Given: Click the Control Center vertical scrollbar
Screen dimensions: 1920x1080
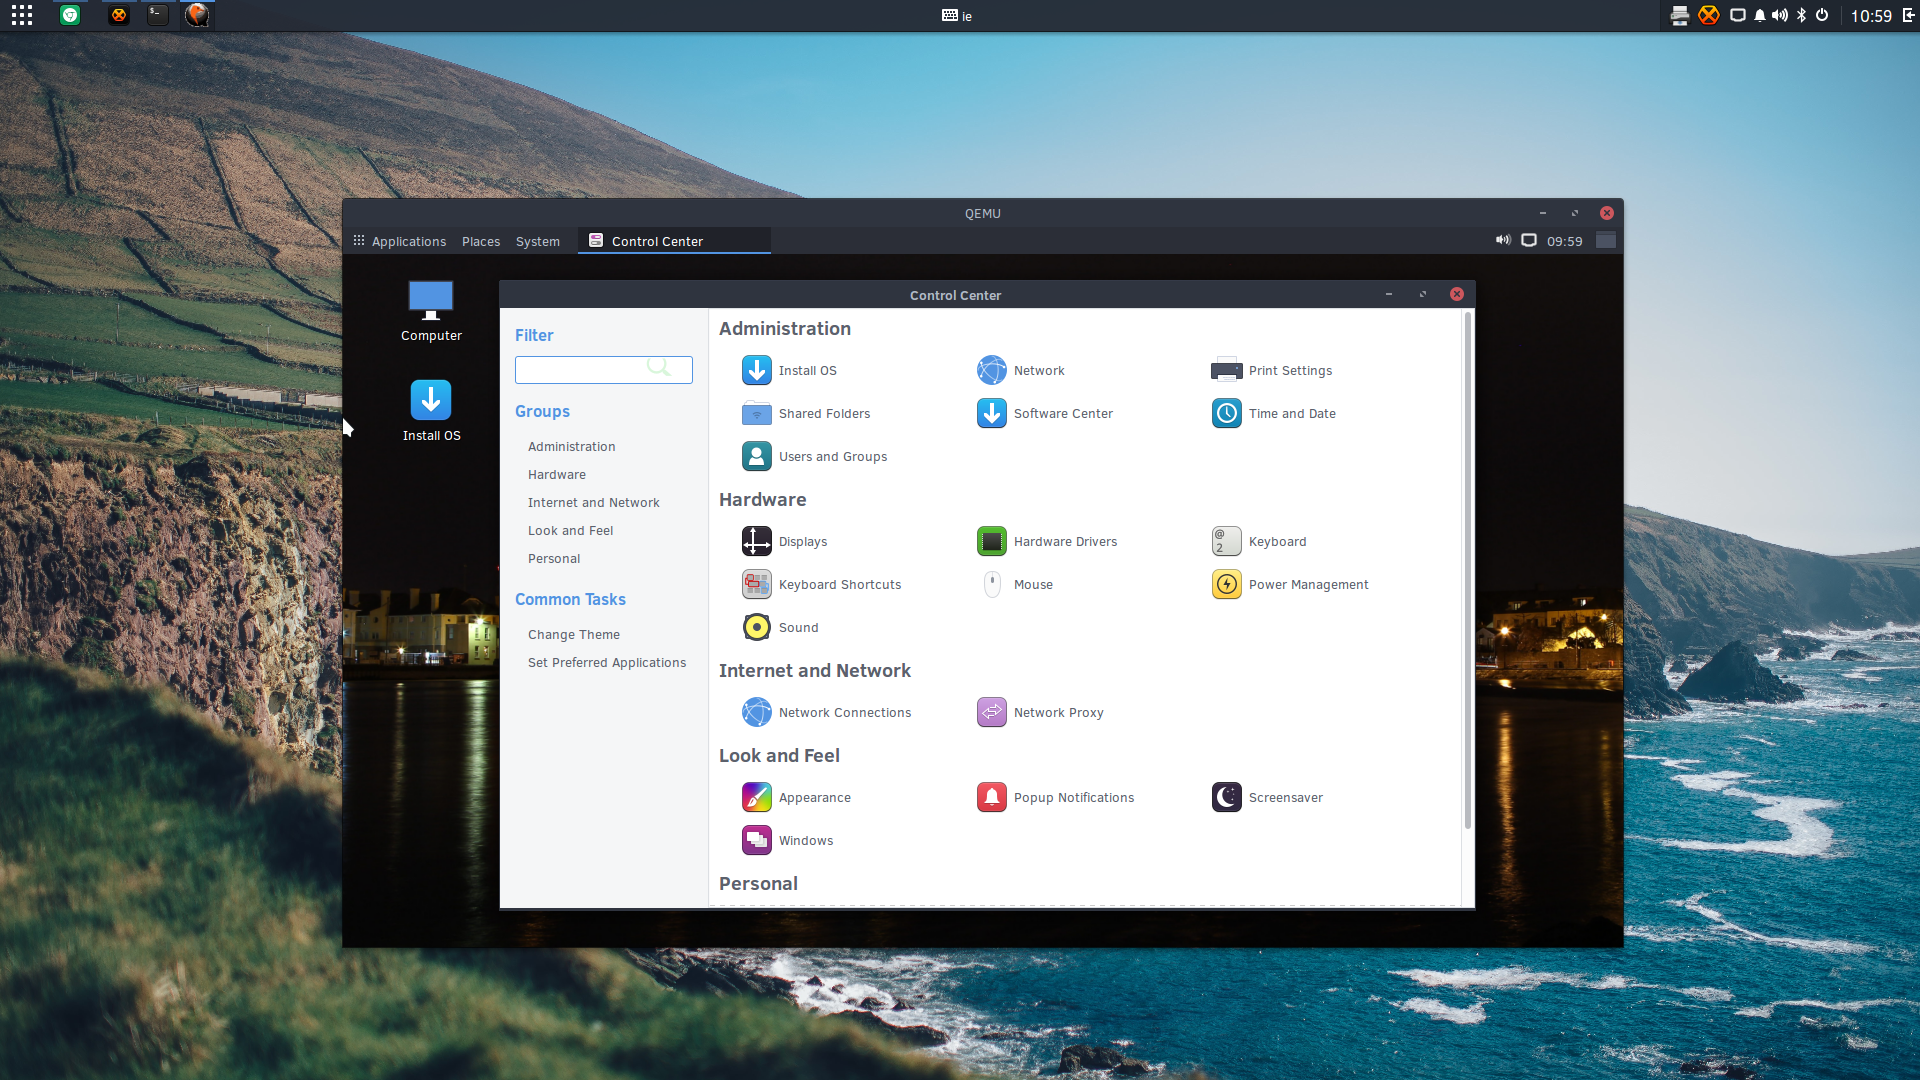Looking at the screenshot, I should (x=1468, y=570).
